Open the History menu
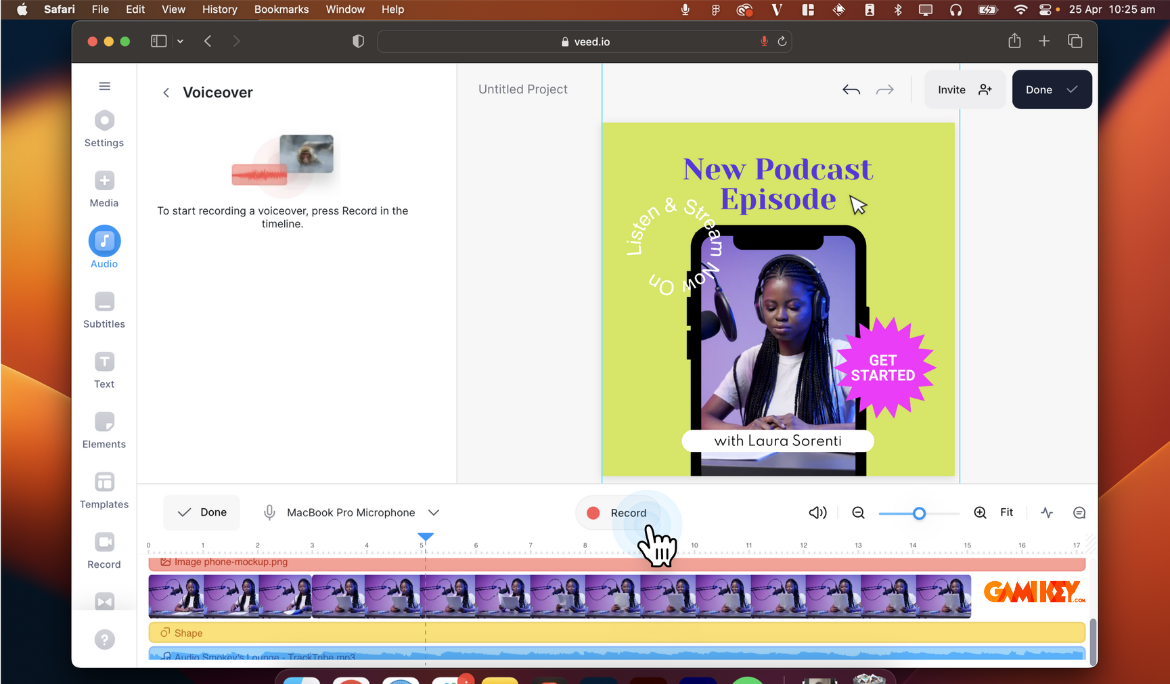Screen dimensions: 1170x684 click(x=219, y=9)
